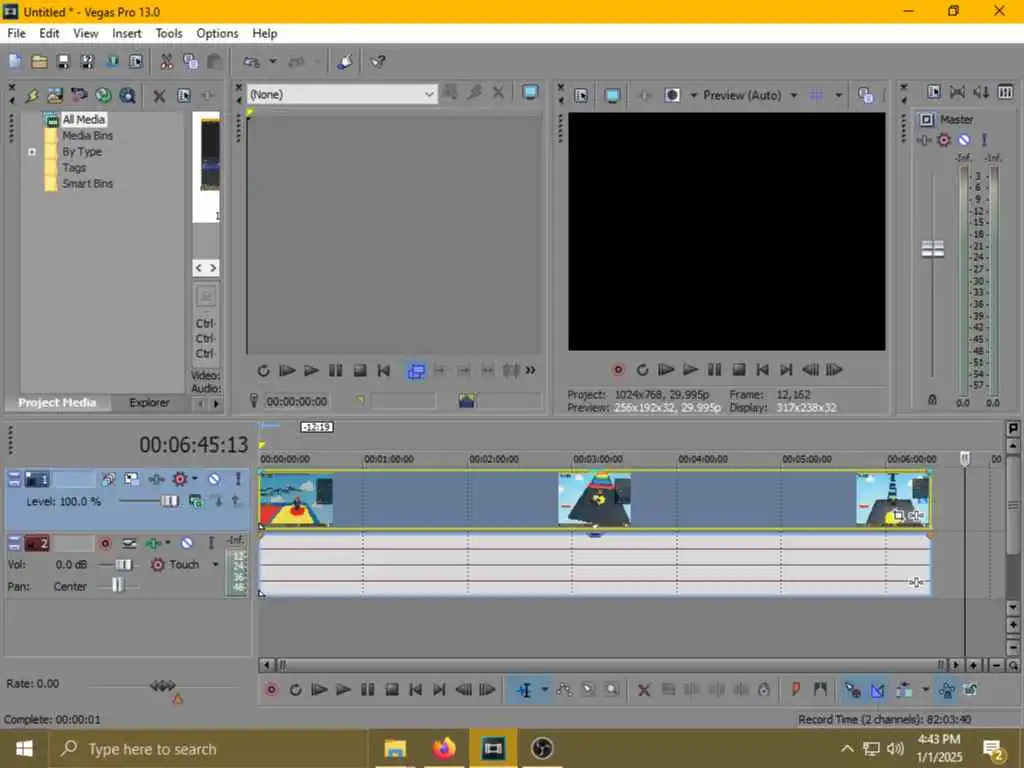Open Overlays grid dropdown arrow in preview
The image size is (1024, 768).
(839, 95)
